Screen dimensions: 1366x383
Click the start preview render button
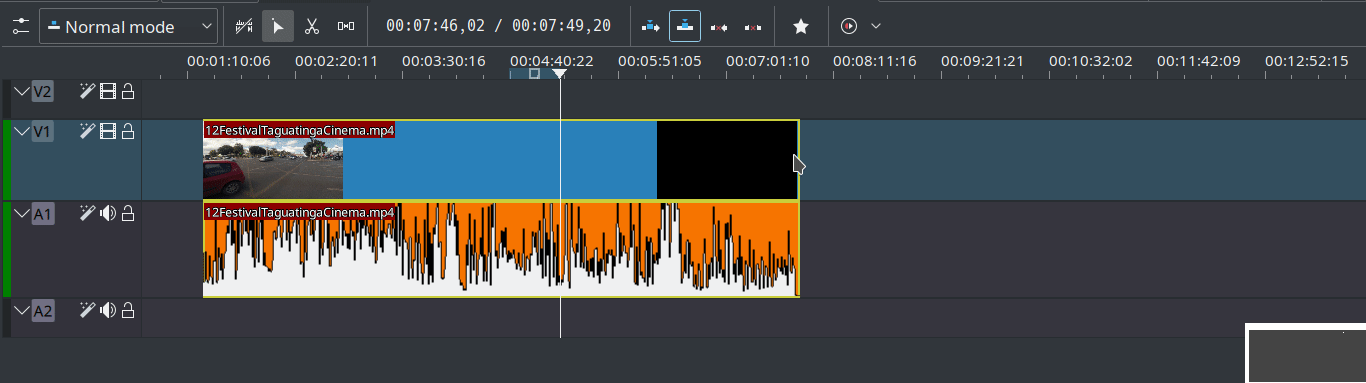849,26
